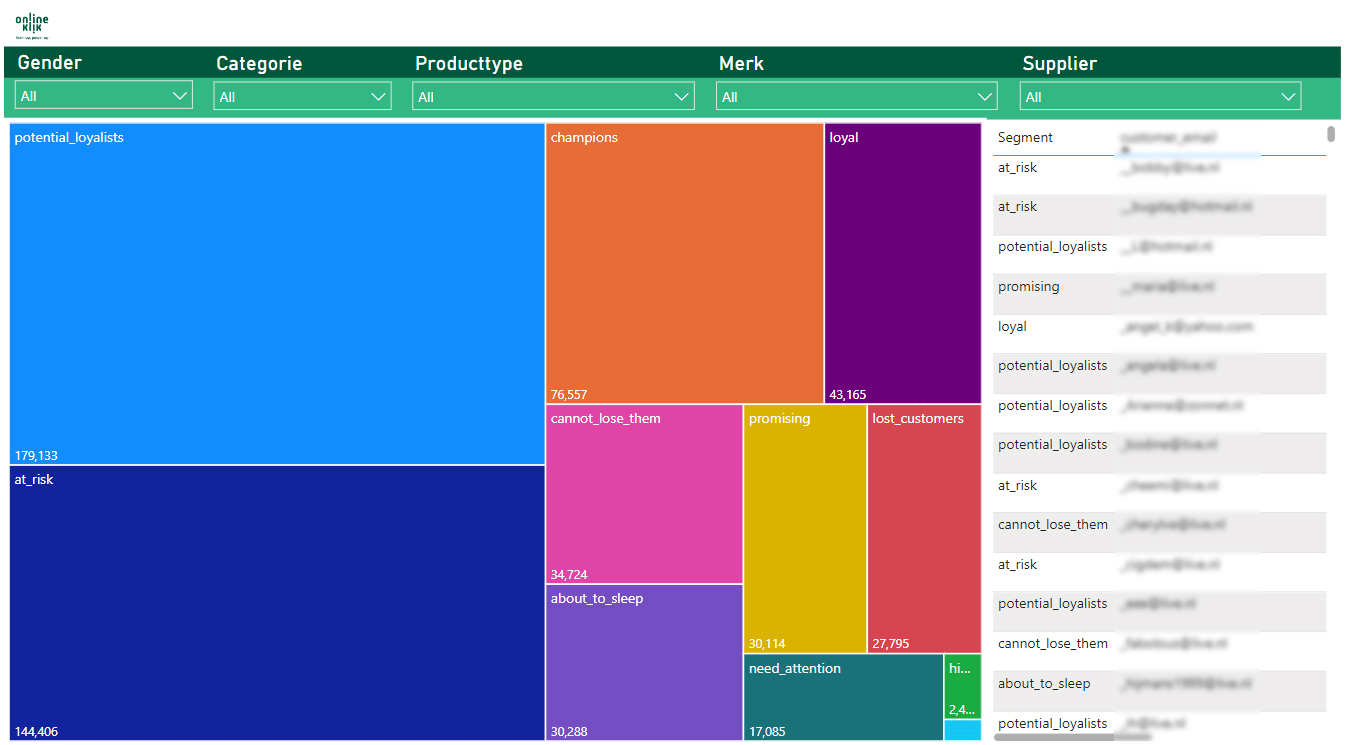Select the purple loyal treemap tile

pos(902,264)
